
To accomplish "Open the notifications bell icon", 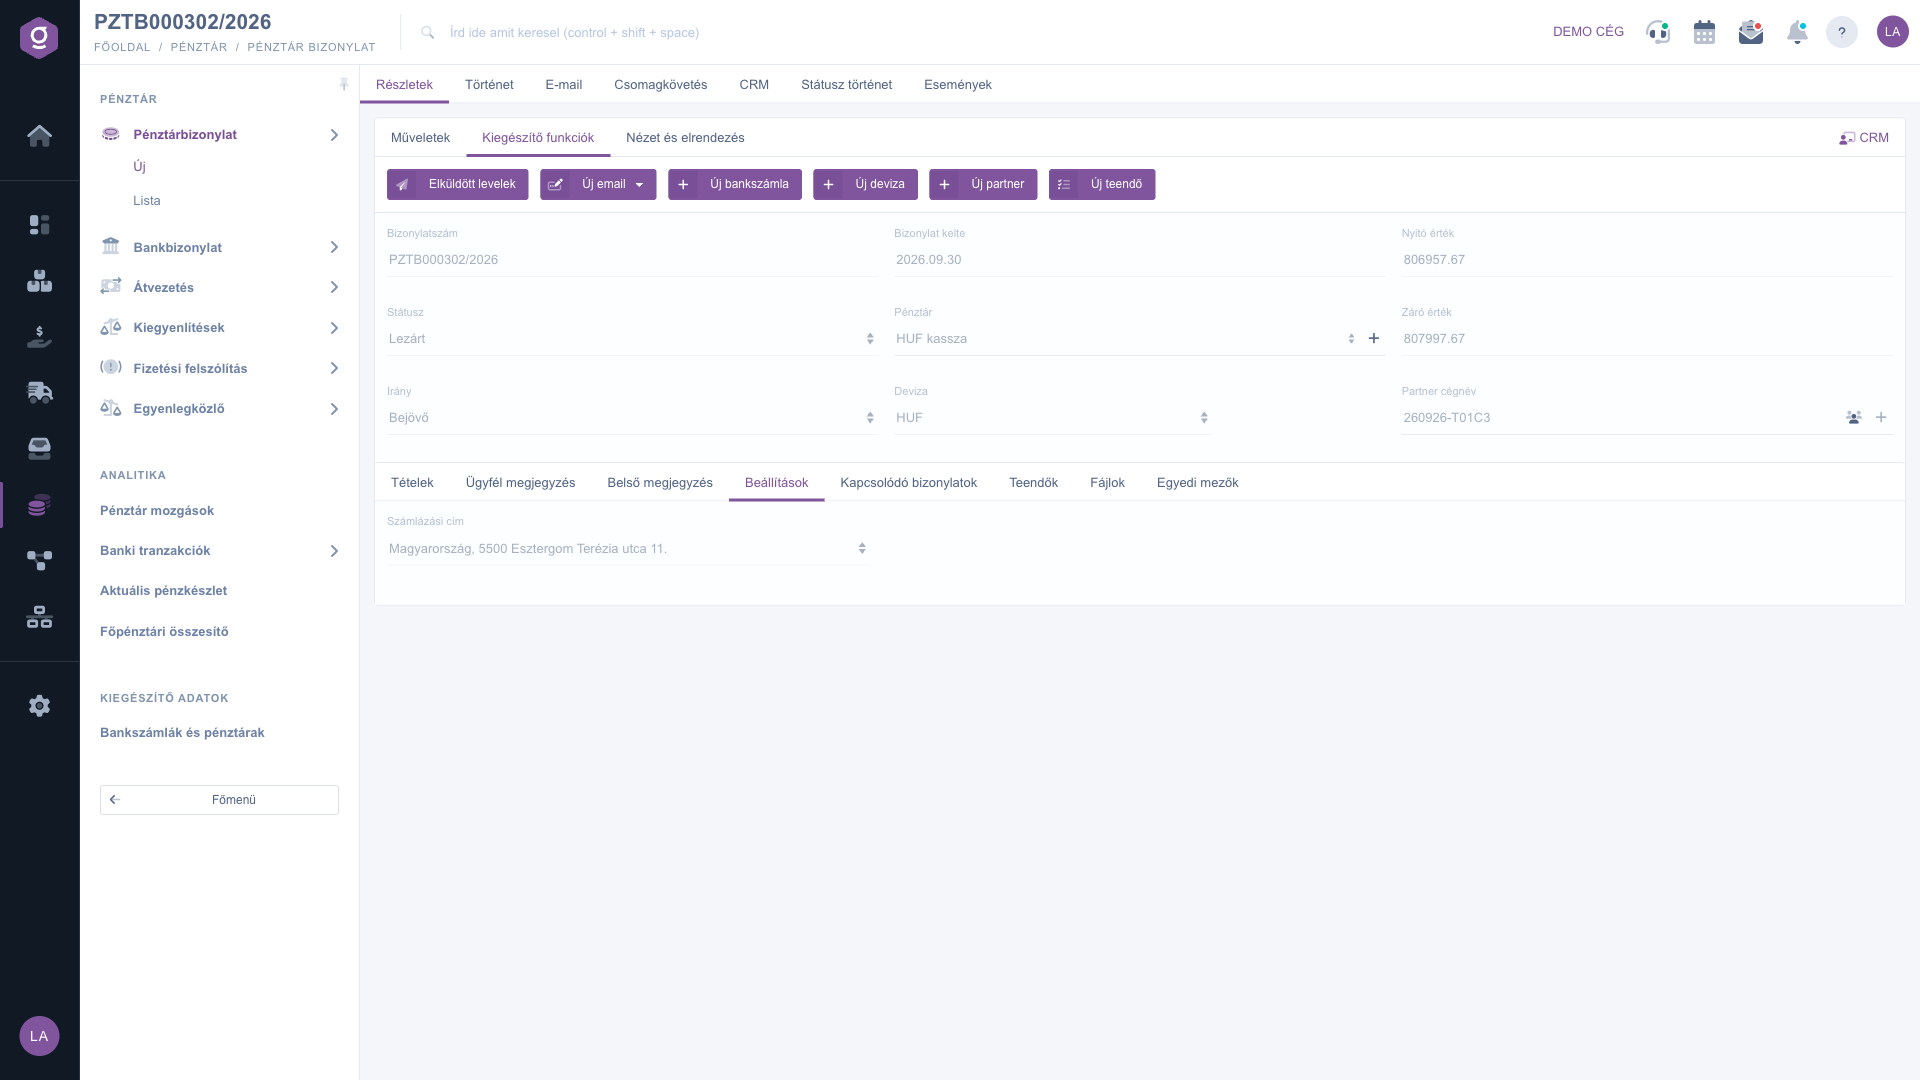I will pos(1797,32).
